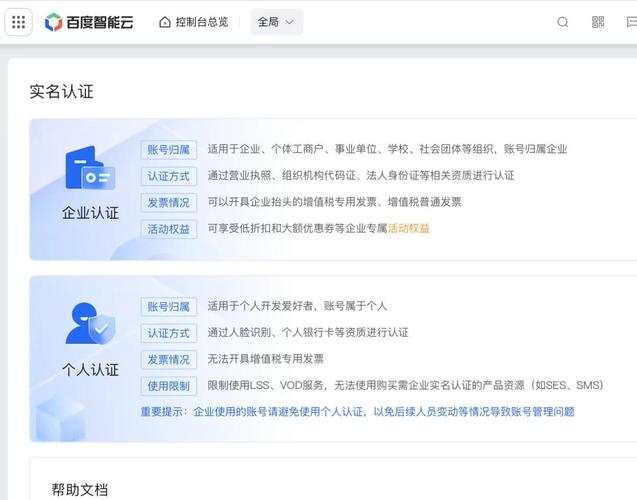Open the messages icon in header
This screenshot has height=500, width=637.
(632, 22)
